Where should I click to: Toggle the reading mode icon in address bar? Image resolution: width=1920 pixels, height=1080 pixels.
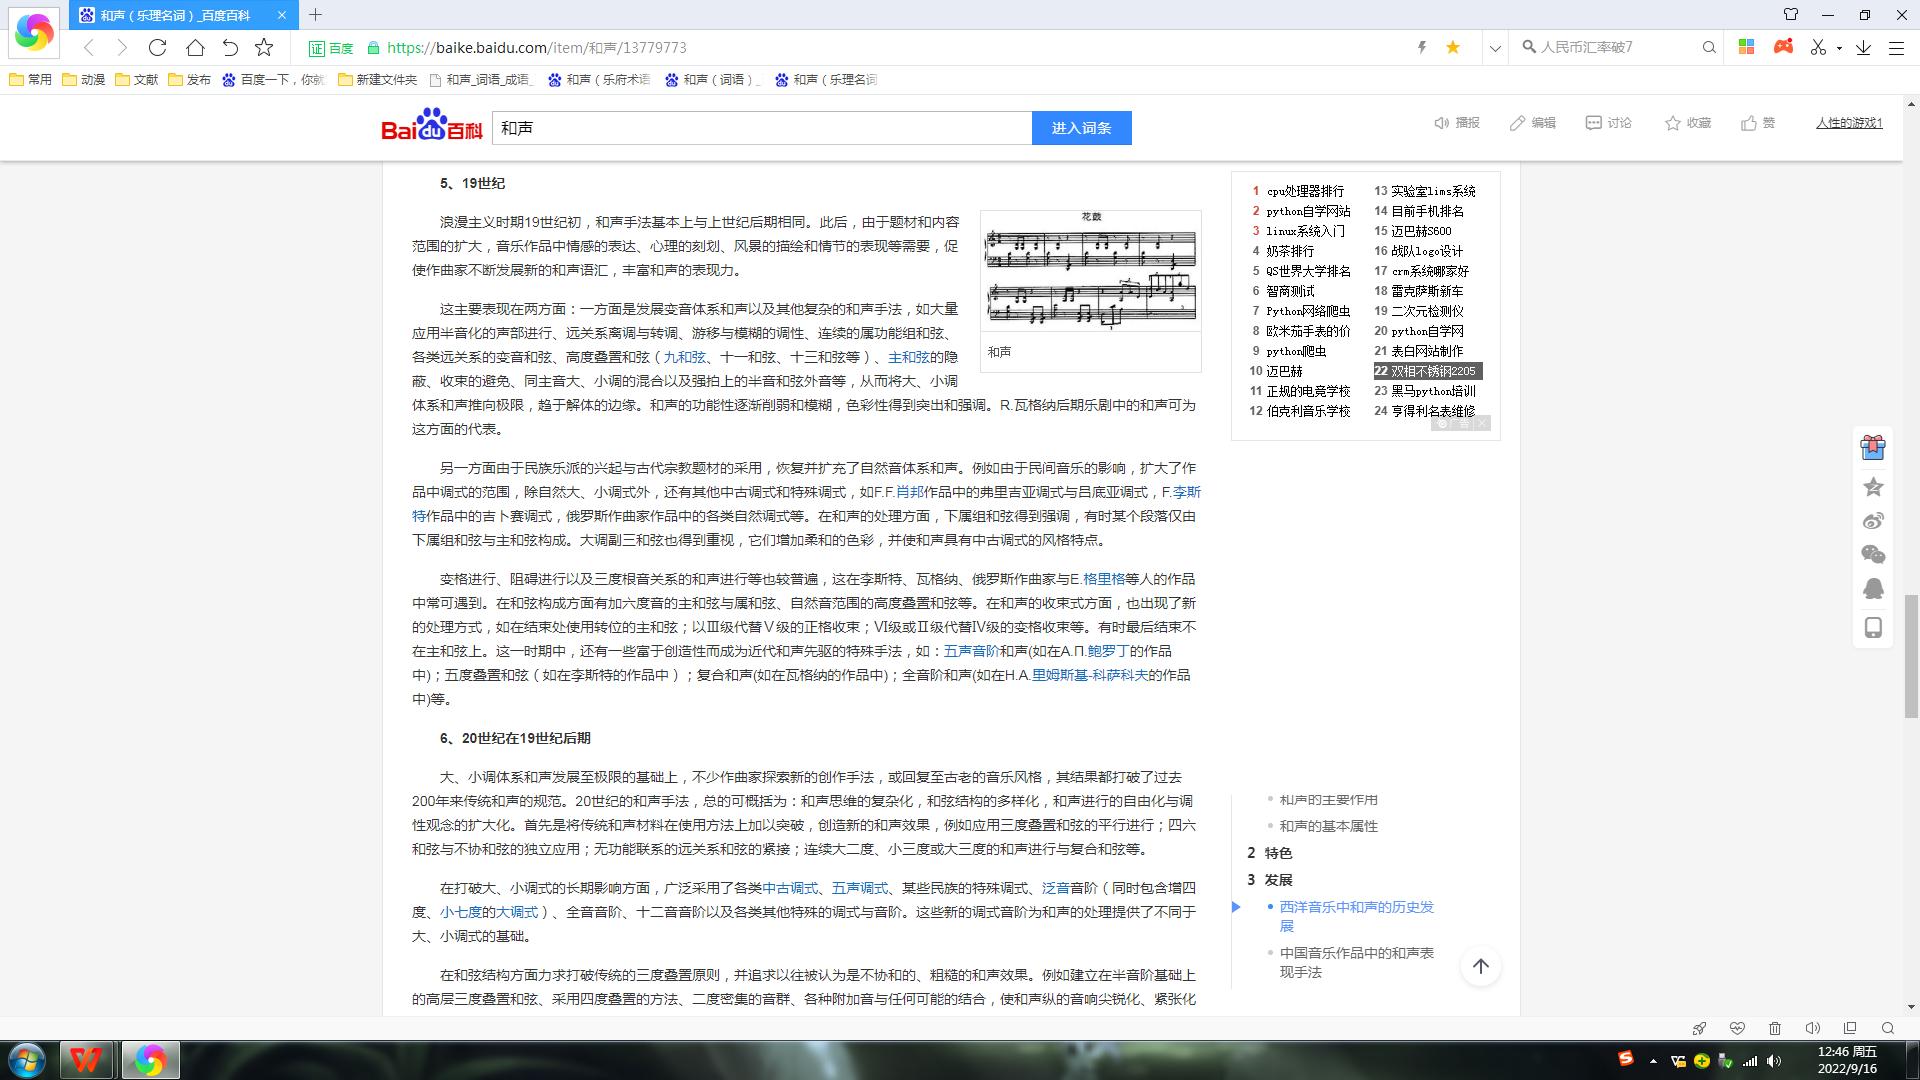[x=1421, y=47]
